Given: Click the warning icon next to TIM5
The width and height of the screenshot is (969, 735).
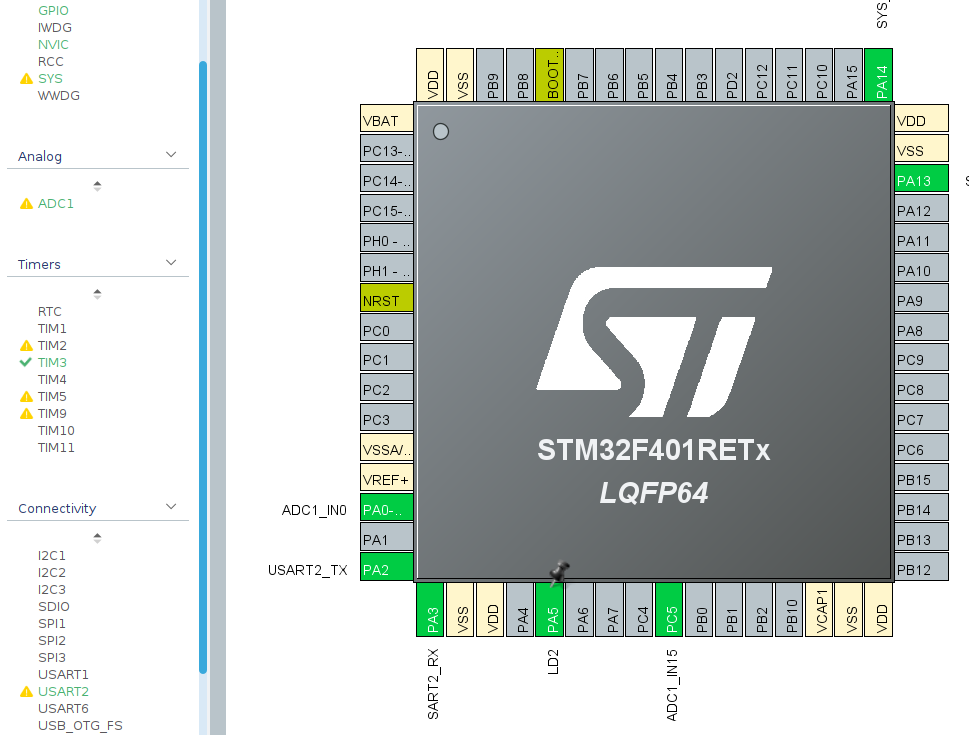Looking at the screenshot, I should click(x=25, y=396).
